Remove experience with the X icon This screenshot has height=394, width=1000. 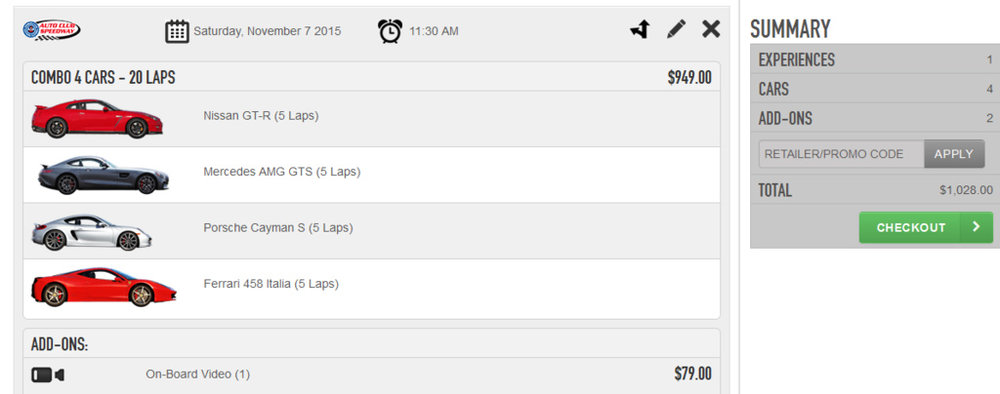click(711, 29)
